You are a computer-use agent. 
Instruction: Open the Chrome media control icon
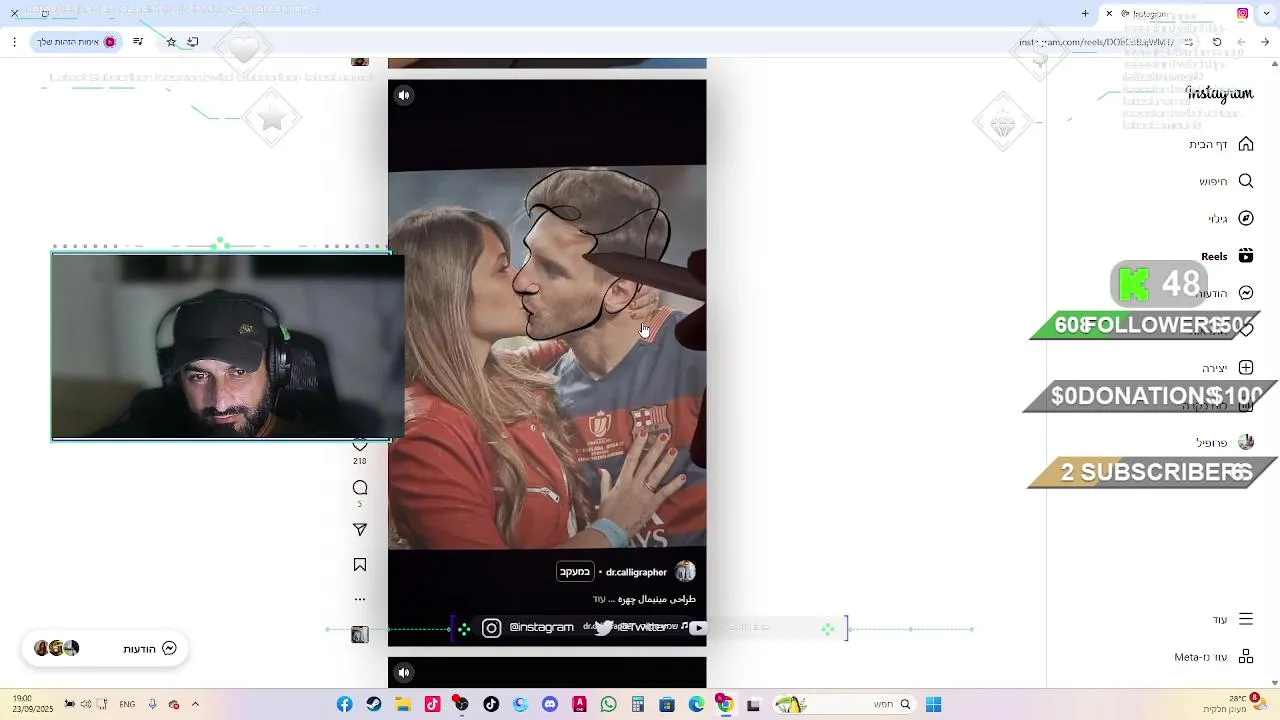(x=138, y=42)
